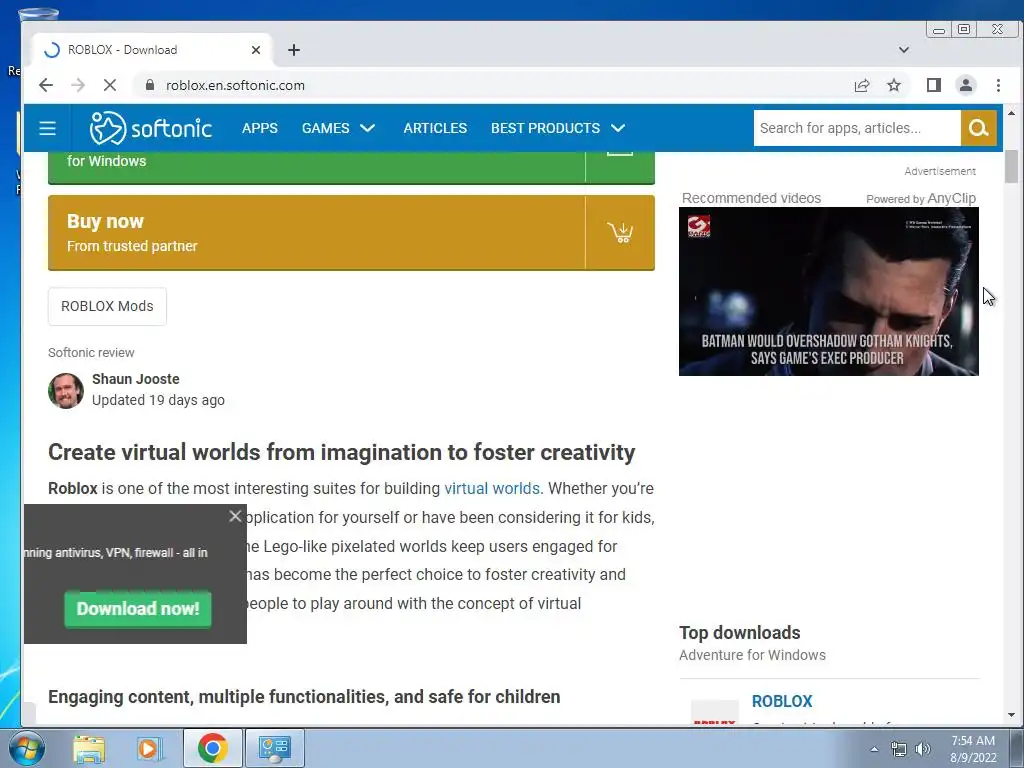
Task: Bookmark this page with star icon
Action: pyautogui.click(x=894, y=85)
